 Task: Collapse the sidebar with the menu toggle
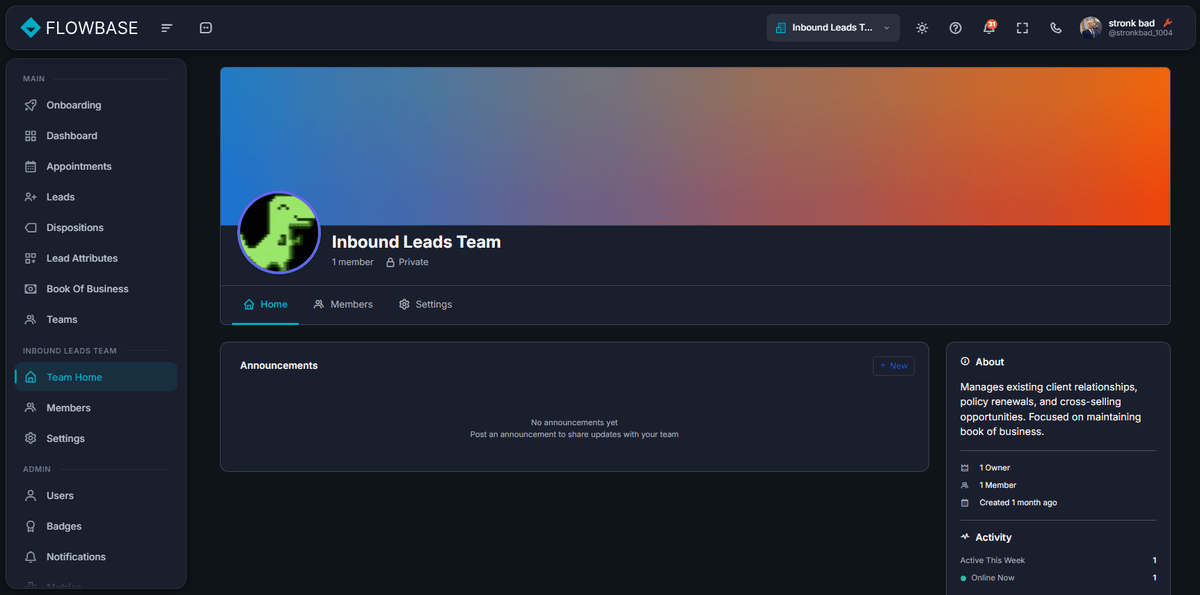click(166, 27)
